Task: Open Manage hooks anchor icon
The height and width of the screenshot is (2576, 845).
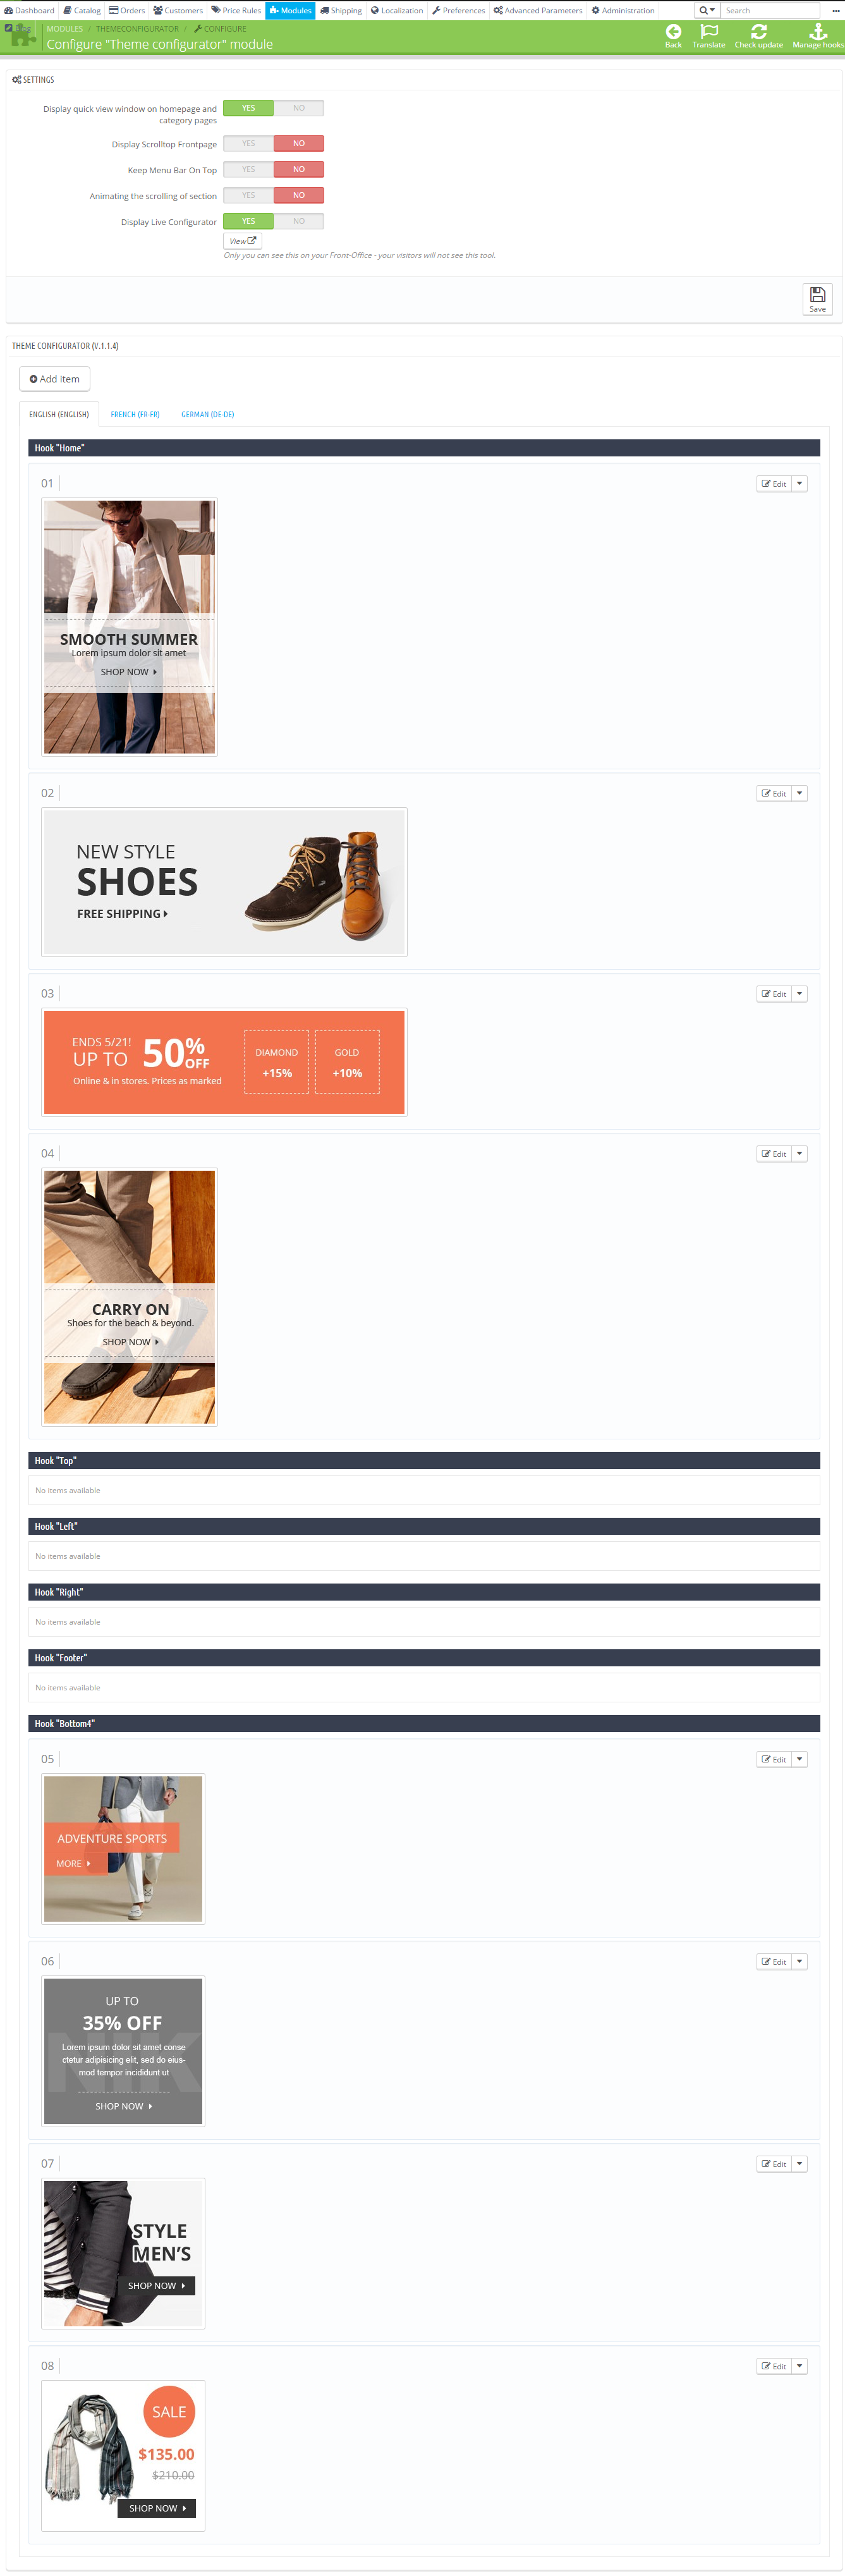Action: (818, 31)
